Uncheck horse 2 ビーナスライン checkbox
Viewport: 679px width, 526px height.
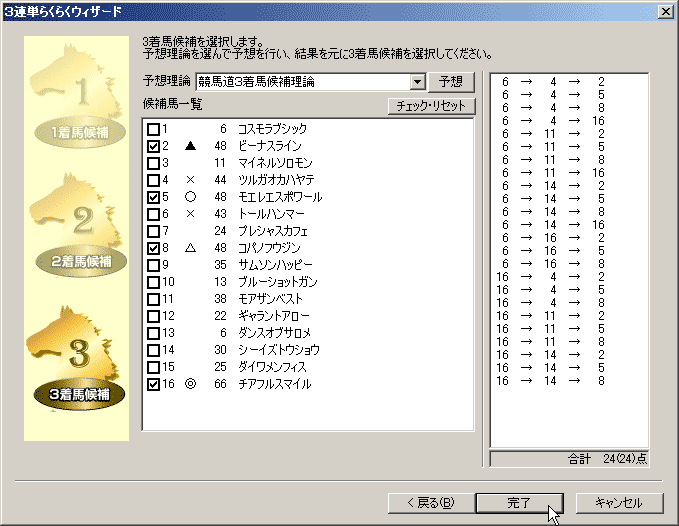(153, 146)
